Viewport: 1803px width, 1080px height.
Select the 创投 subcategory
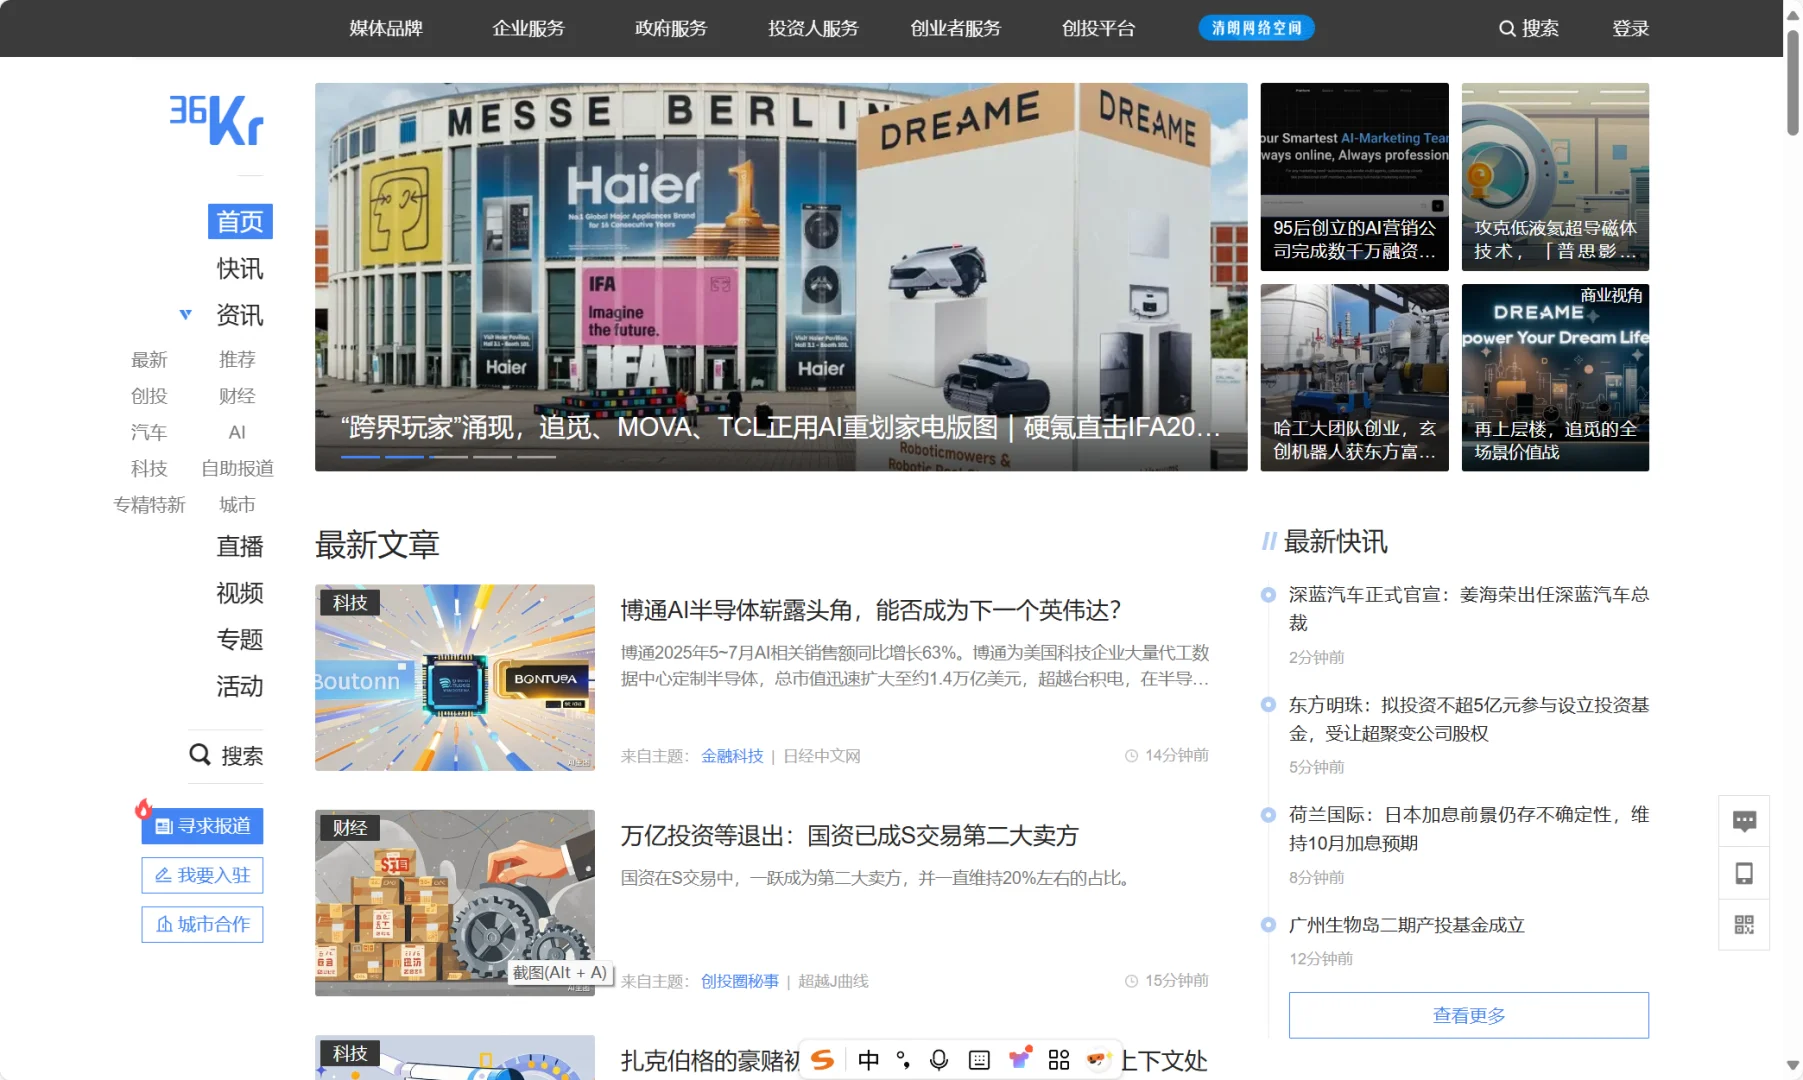click(x=149, y=396)
